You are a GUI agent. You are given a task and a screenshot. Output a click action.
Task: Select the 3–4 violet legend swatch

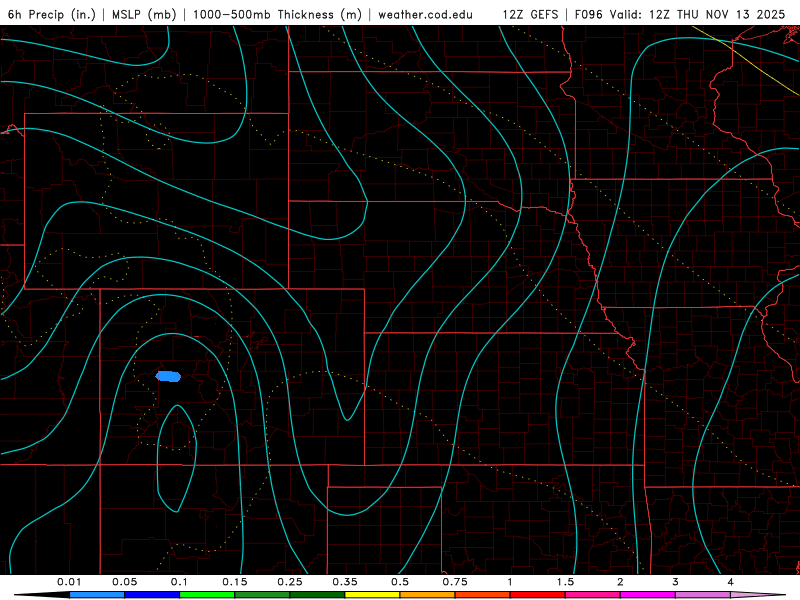(x=703, y=595)
